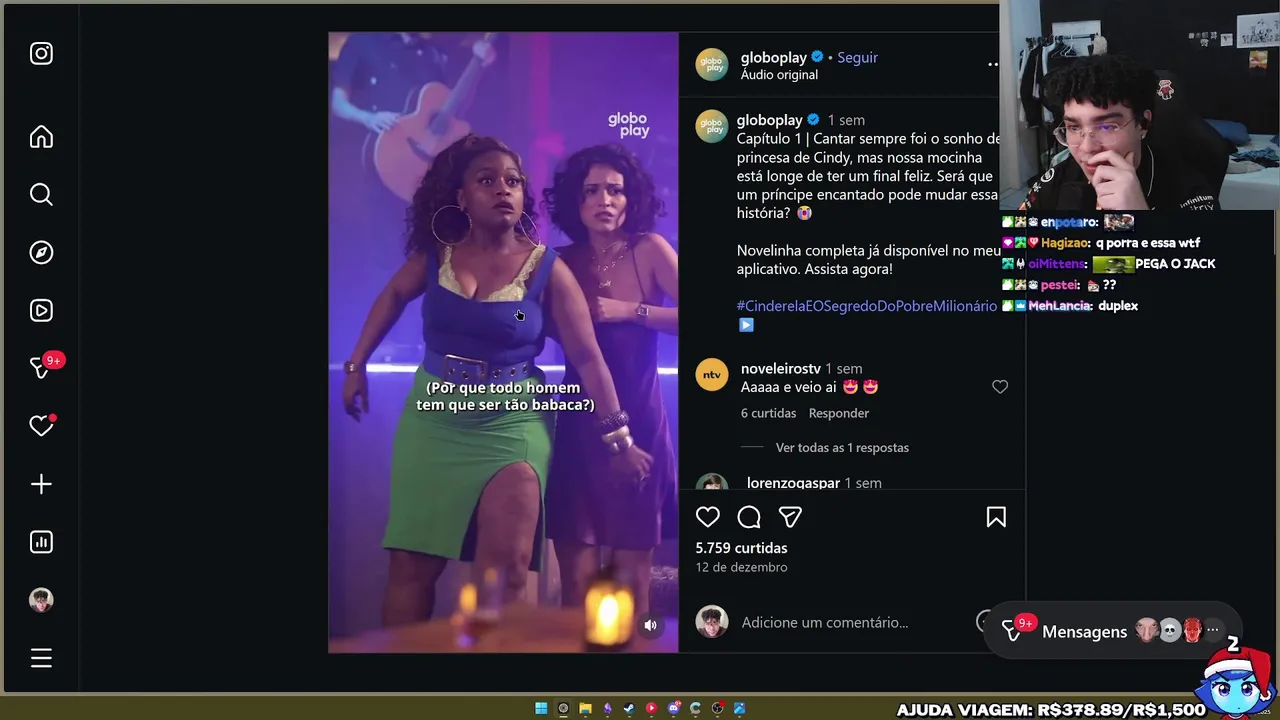This screenshot has height=720, width=1280.
Task: Open globoplay avatar beside the caption
Action: click(x=712, y=126)
